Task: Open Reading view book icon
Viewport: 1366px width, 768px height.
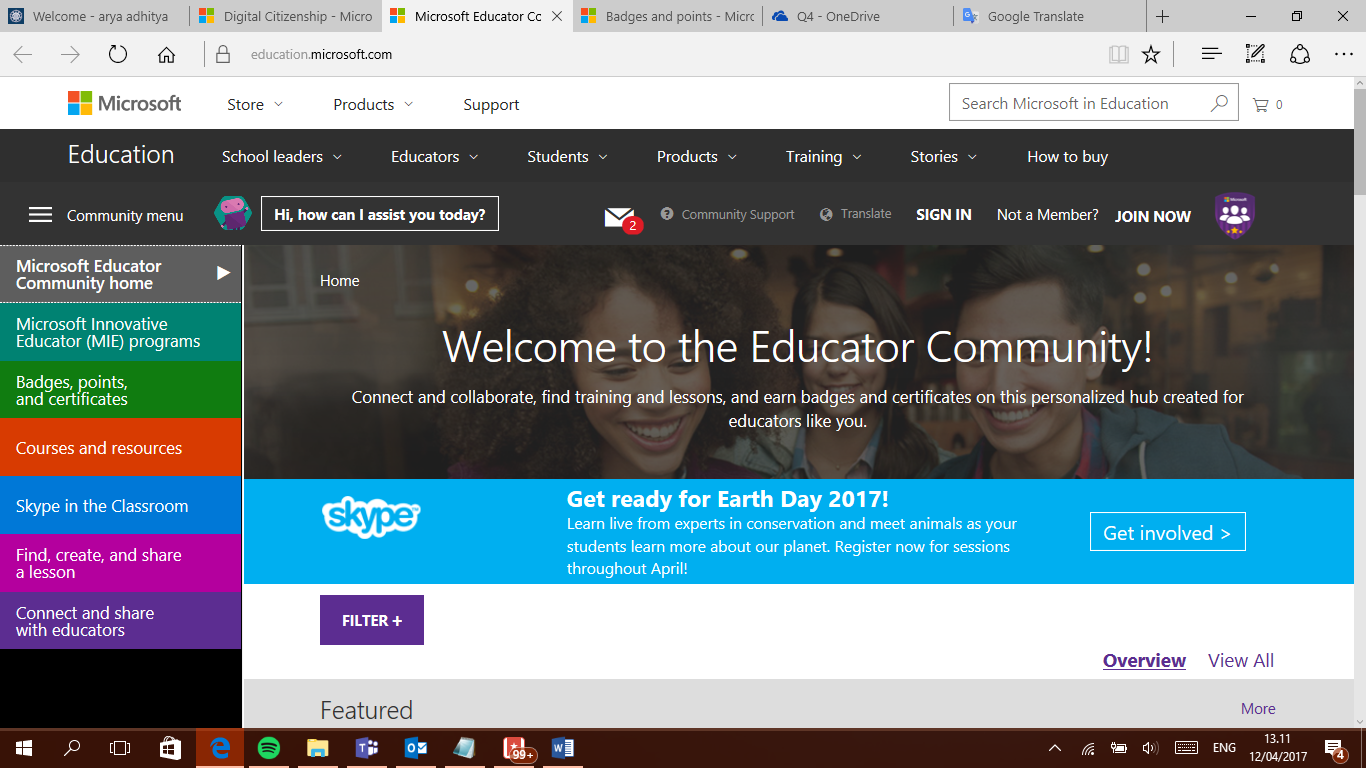Action: 1119,55
